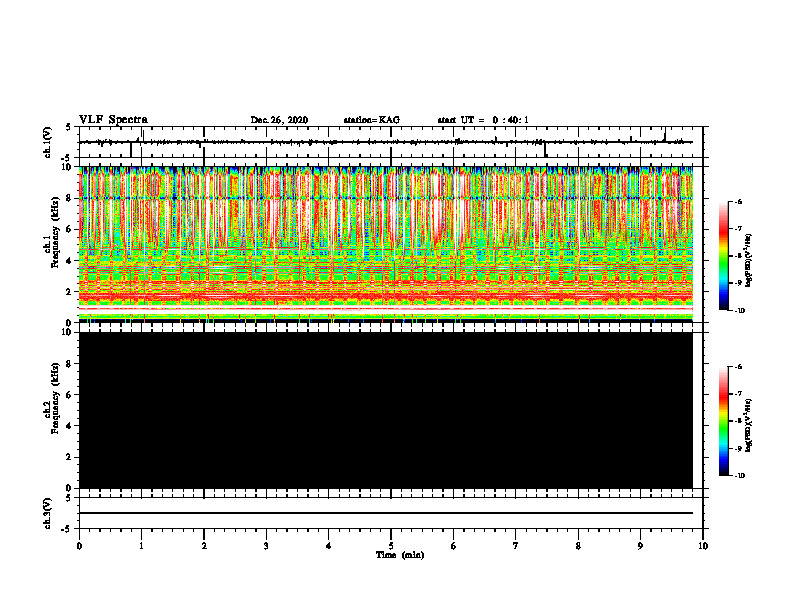The image size is (792, 612).
Task: Click the ch.1 "Frequency (kHz)" axis label
Action: click(55, 232)
